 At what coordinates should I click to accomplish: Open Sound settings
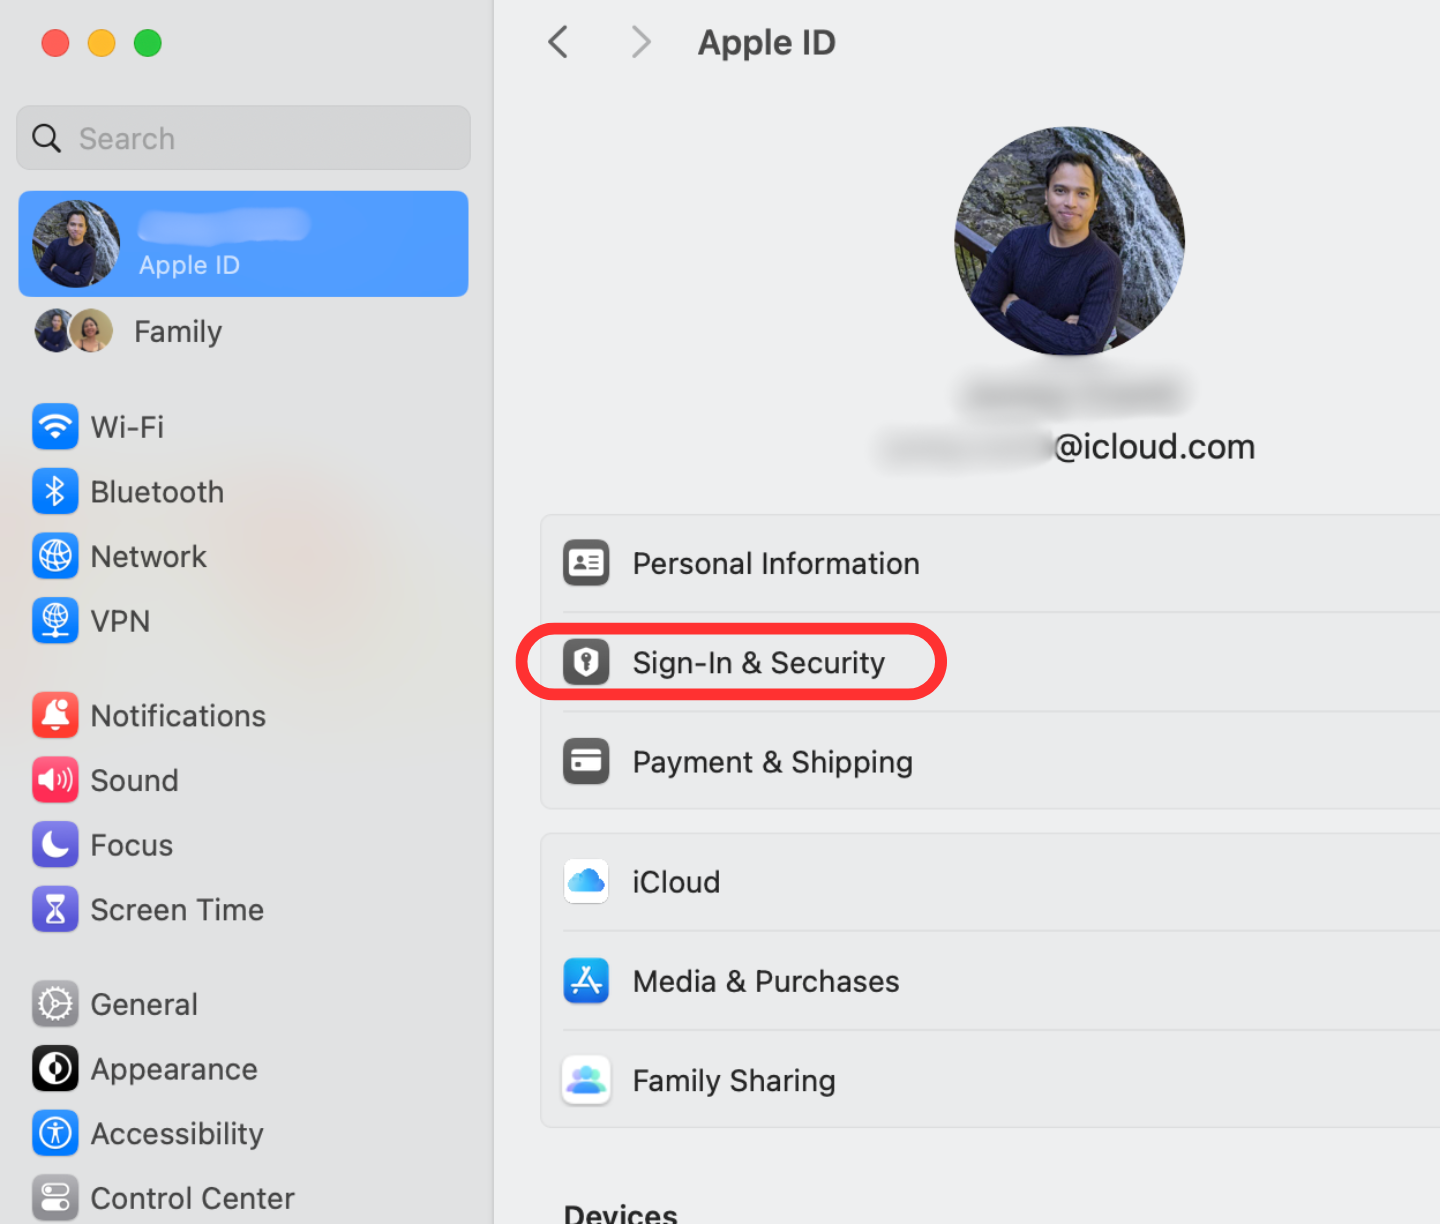(243, 780)
